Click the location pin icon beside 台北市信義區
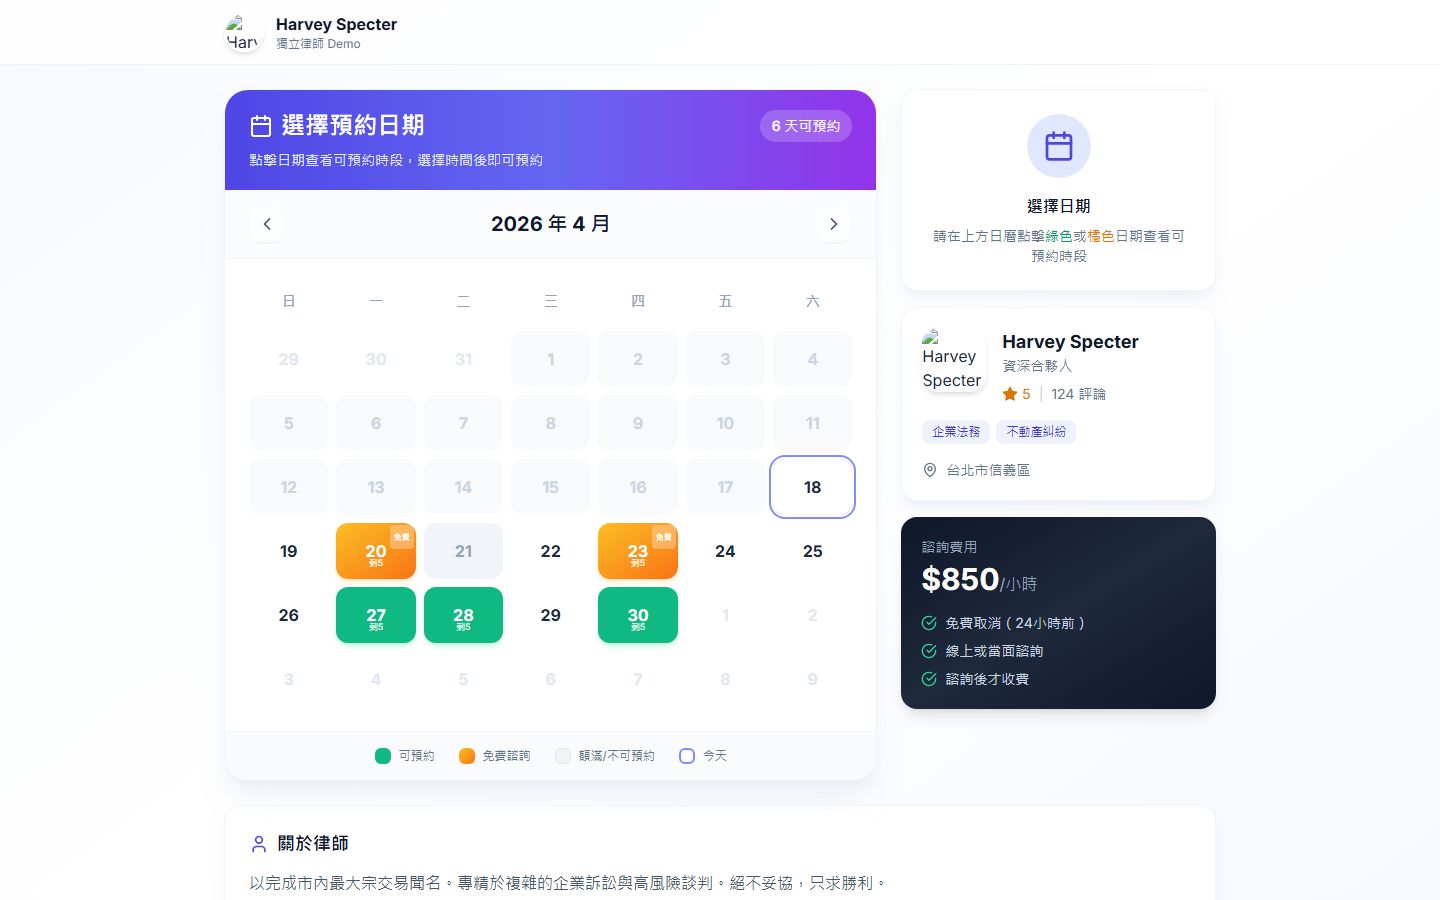The height and width of the screenshot is (900, 1440). point(930,470)
